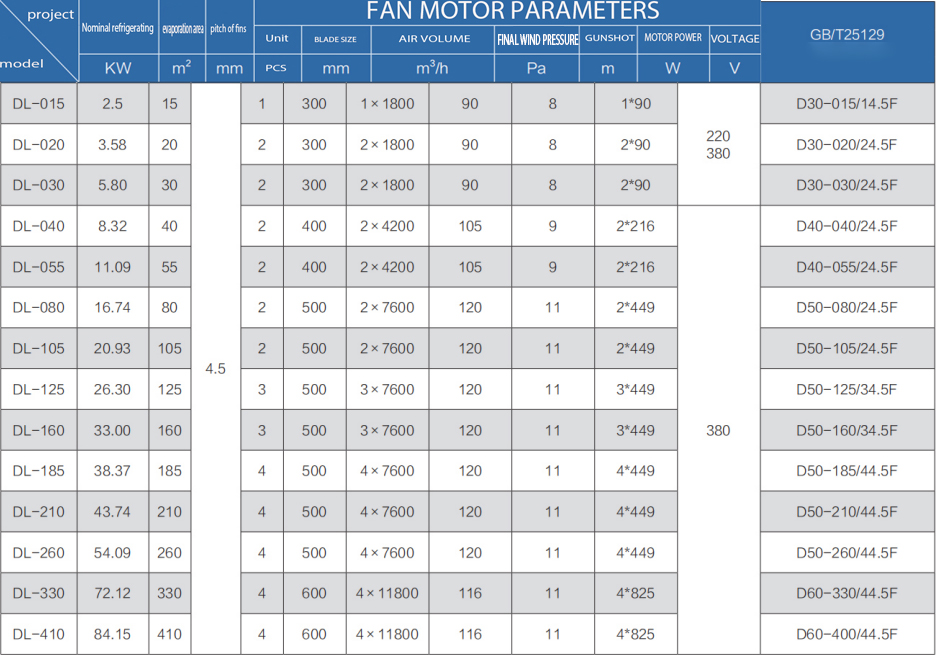936x655 pixels.
Task: Select the GUNSHOT column header
Action: pos(609,39)
